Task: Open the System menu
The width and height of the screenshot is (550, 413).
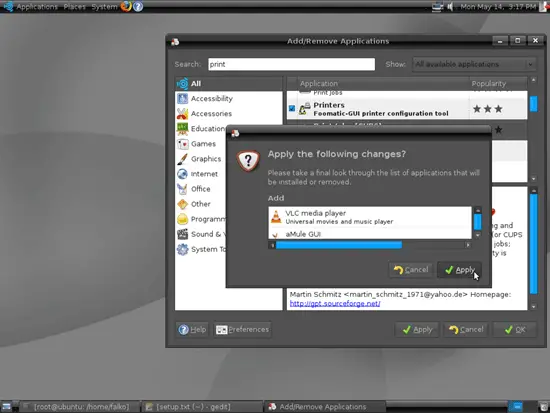Action: [x=104, y=7]
